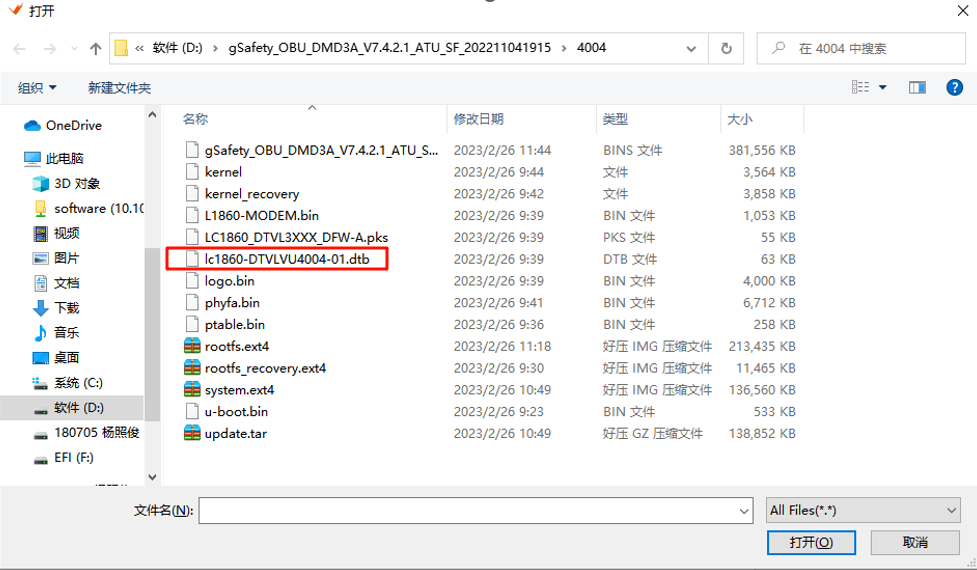977x570 pixels.
Task: Click the refresh button in address bar
Action: click(x=726, y=48)
